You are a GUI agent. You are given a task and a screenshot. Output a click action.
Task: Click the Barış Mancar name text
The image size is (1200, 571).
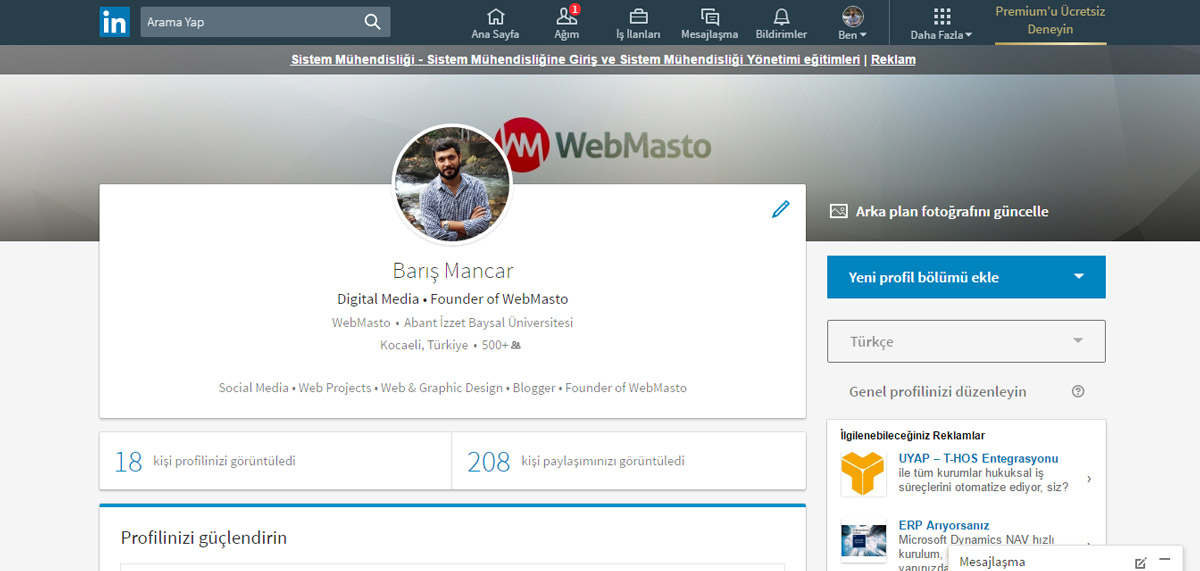coord(453,271)
